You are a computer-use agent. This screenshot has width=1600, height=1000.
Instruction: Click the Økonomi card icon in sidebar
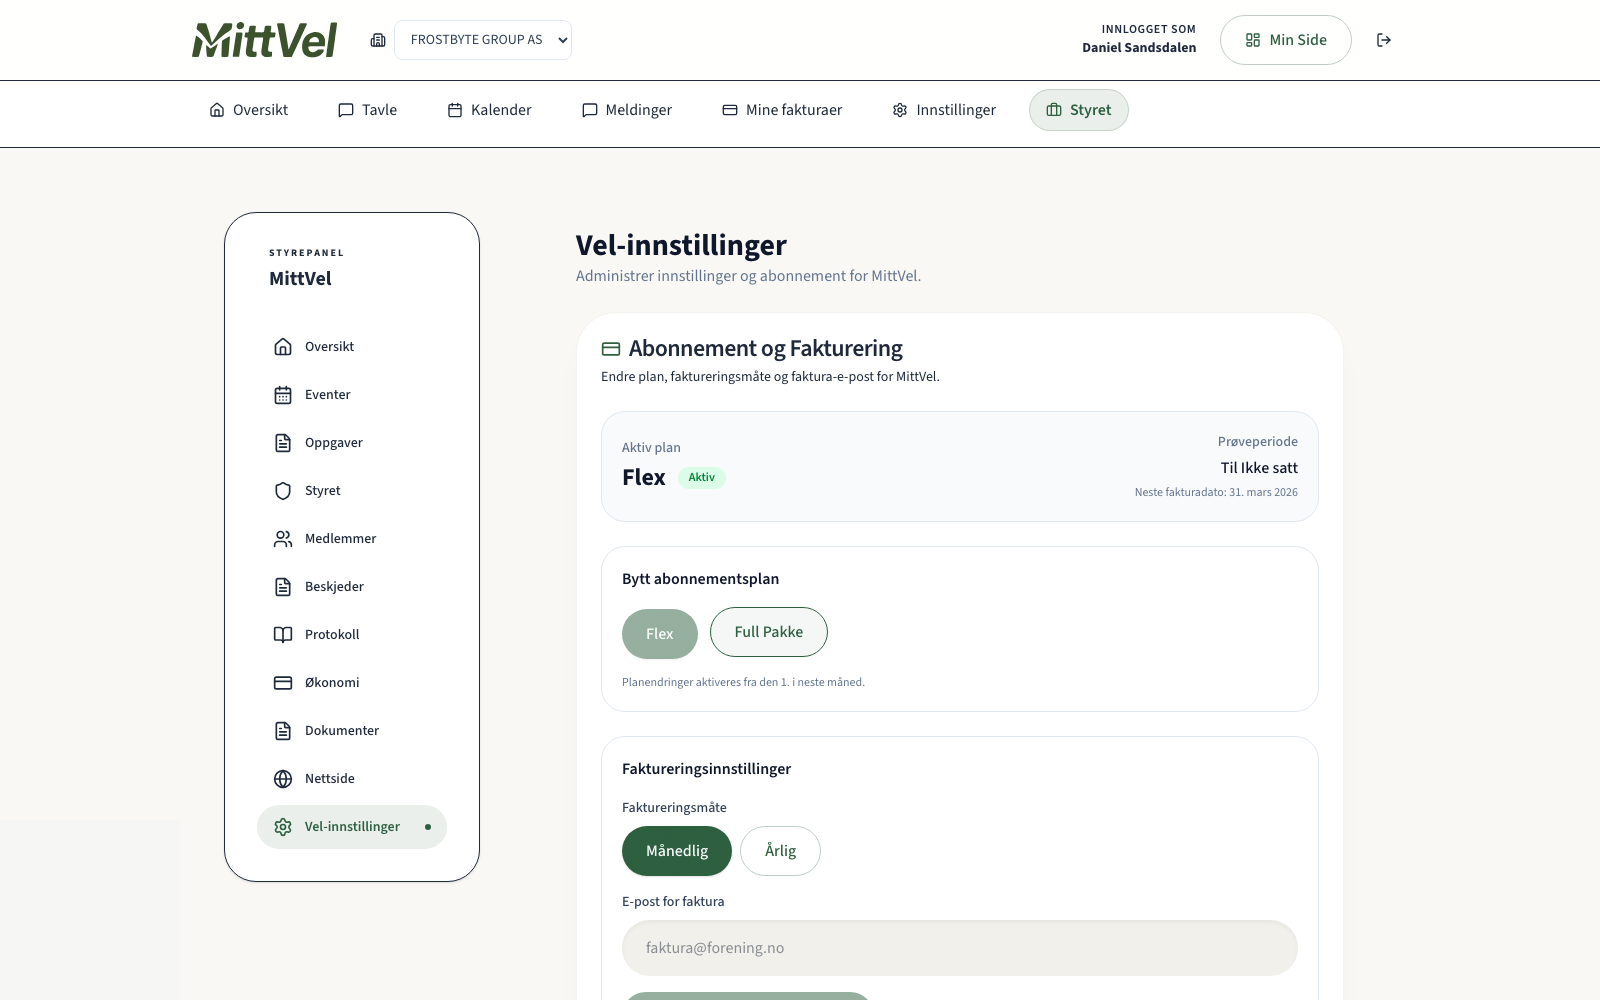283,683
